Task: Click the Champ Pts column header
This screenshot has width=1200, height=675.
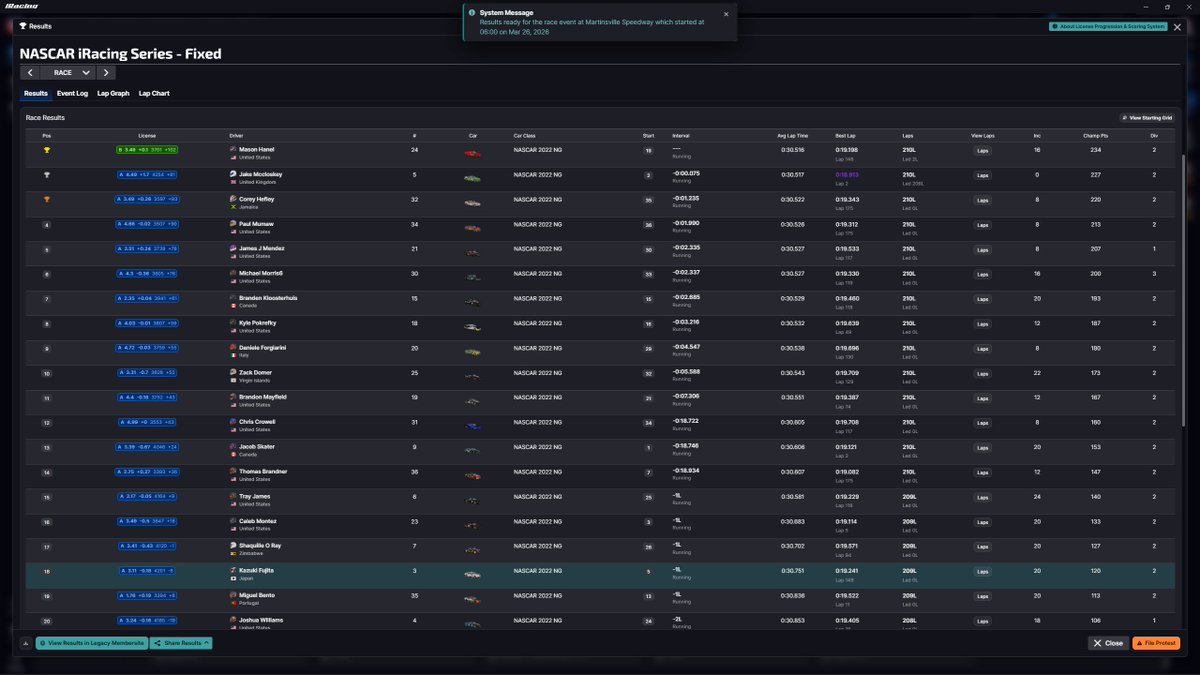Action: click(1095, 135)
